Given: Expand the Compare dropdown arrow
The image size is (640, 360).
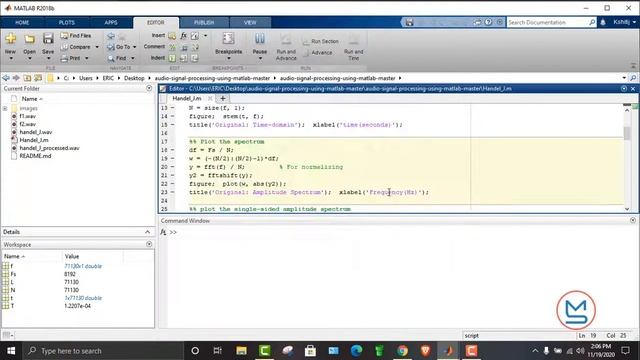Looking at the screenshot, I should pos(97,47).
